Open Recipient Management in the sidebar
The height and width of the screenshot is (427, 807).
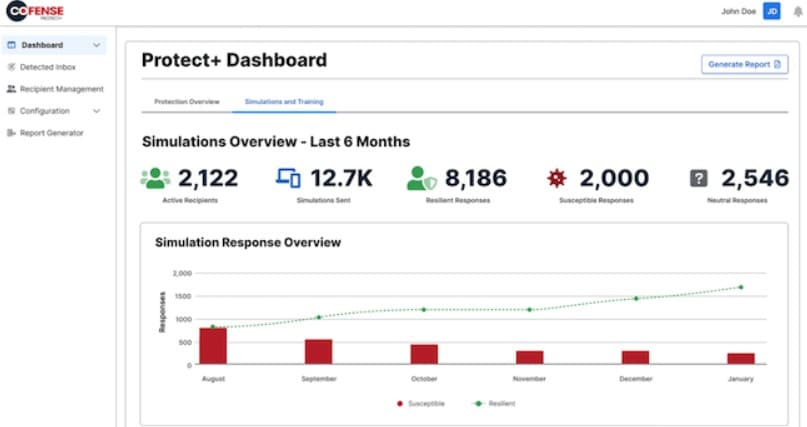(61, 89)
